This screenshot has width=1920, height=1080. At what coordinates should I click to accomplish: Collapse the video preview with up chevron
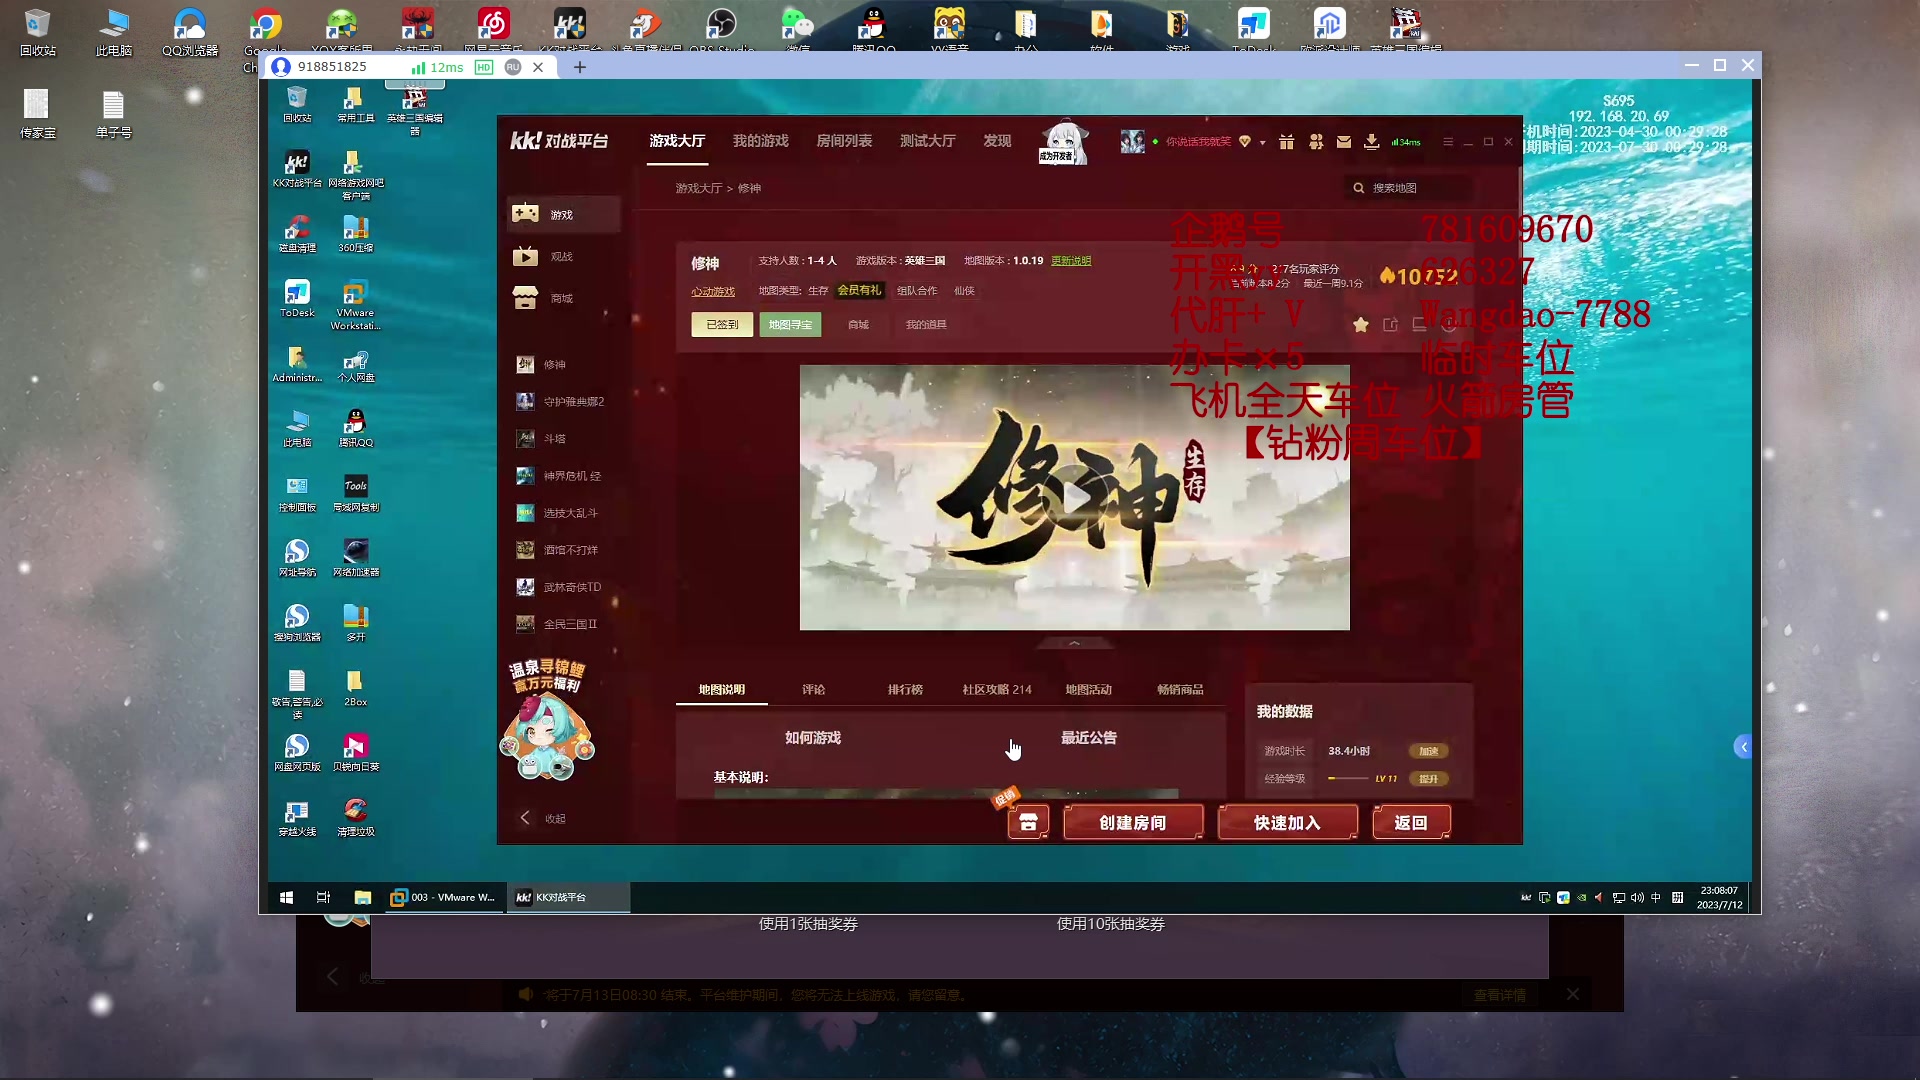coord(1074,643)
